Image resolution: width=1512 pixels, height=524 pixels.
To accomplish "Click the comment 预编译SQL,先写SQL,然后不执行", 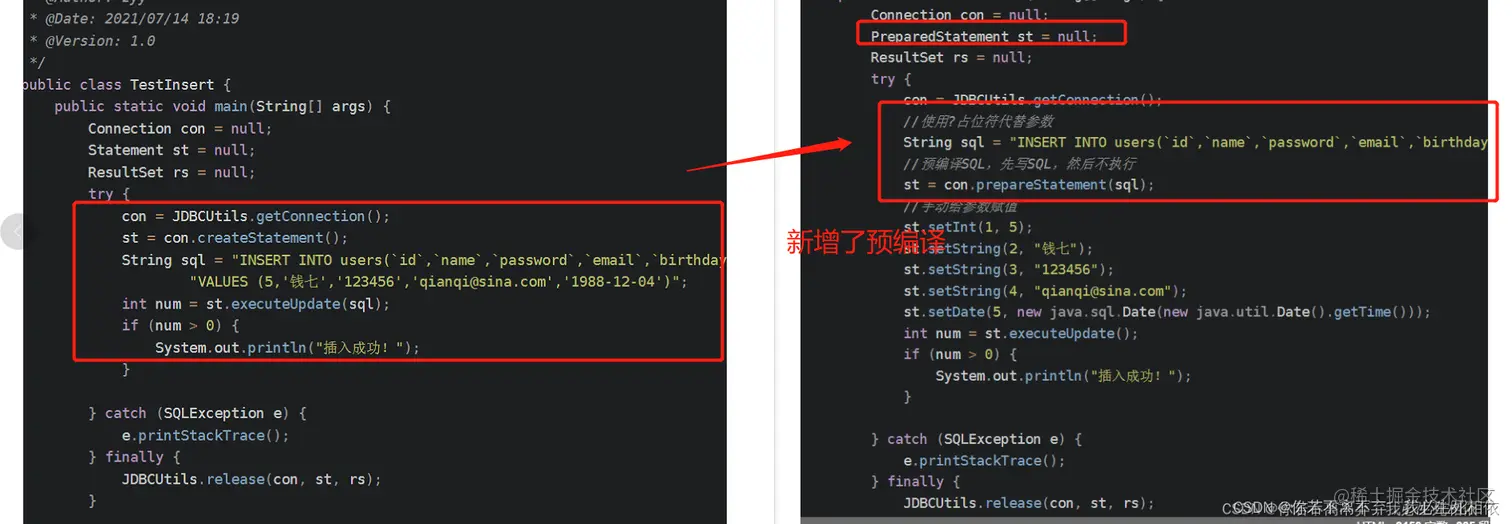I will point(1019,163).
